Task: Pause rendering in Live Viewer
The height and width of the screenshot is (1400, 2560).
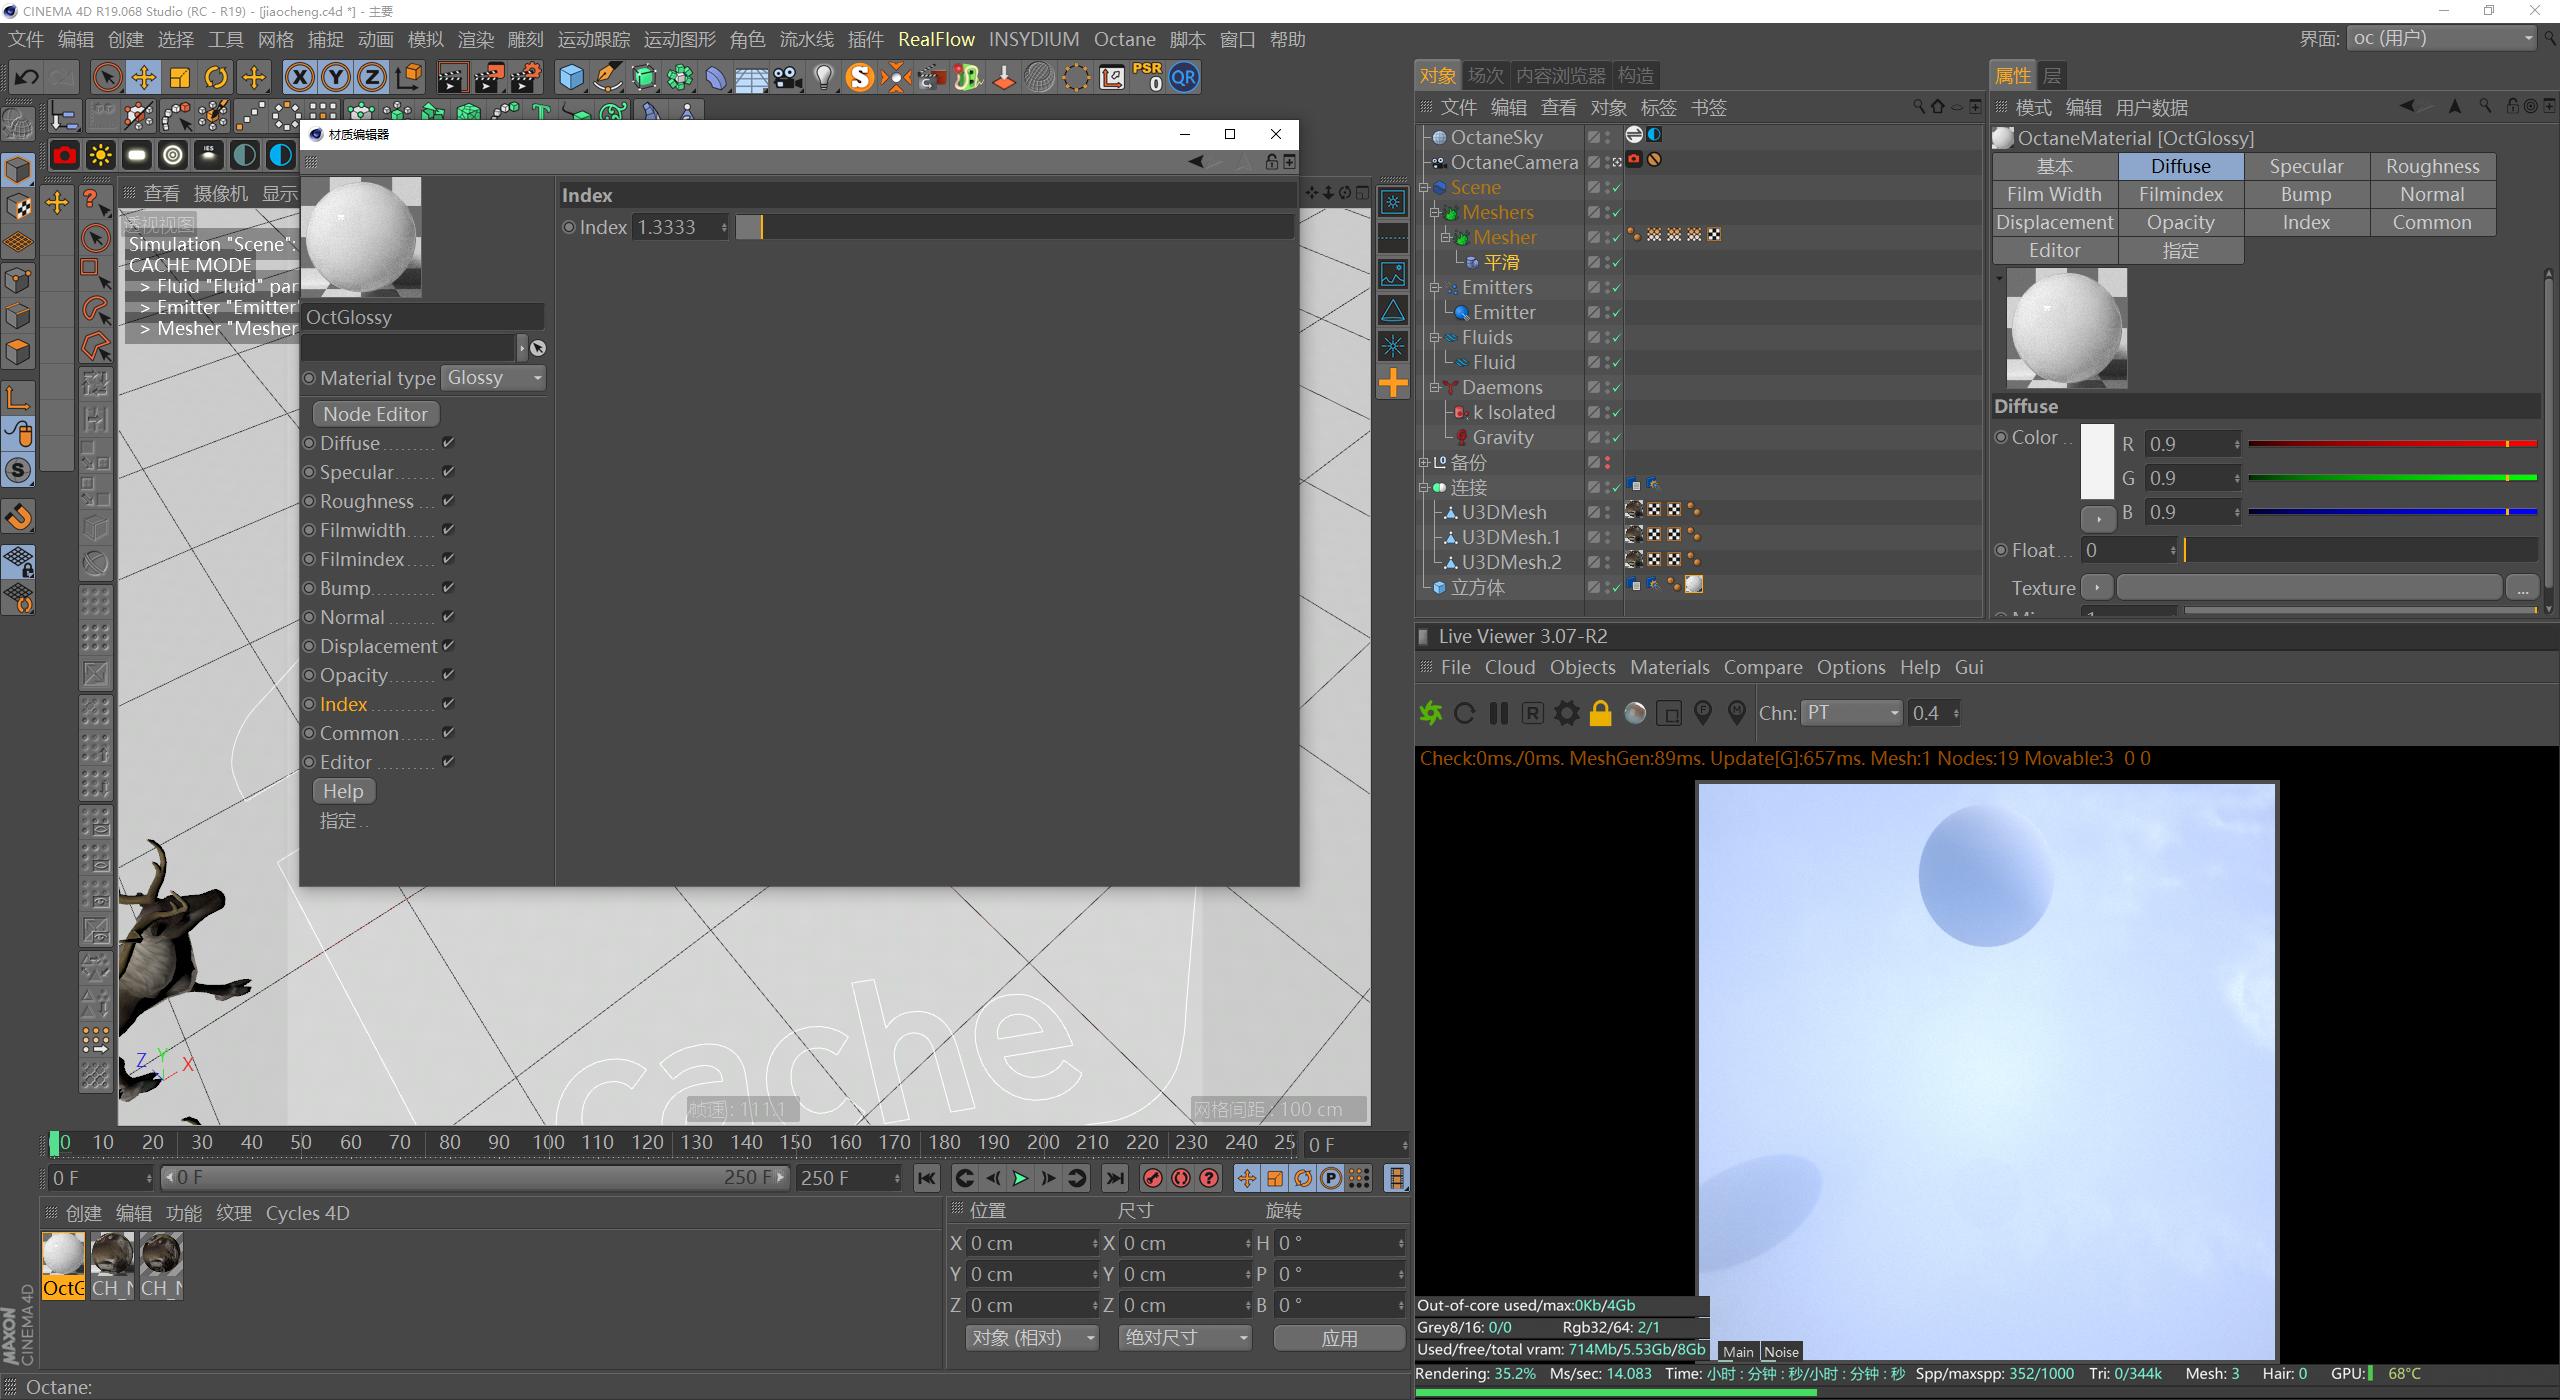Action: (1498, 713)
